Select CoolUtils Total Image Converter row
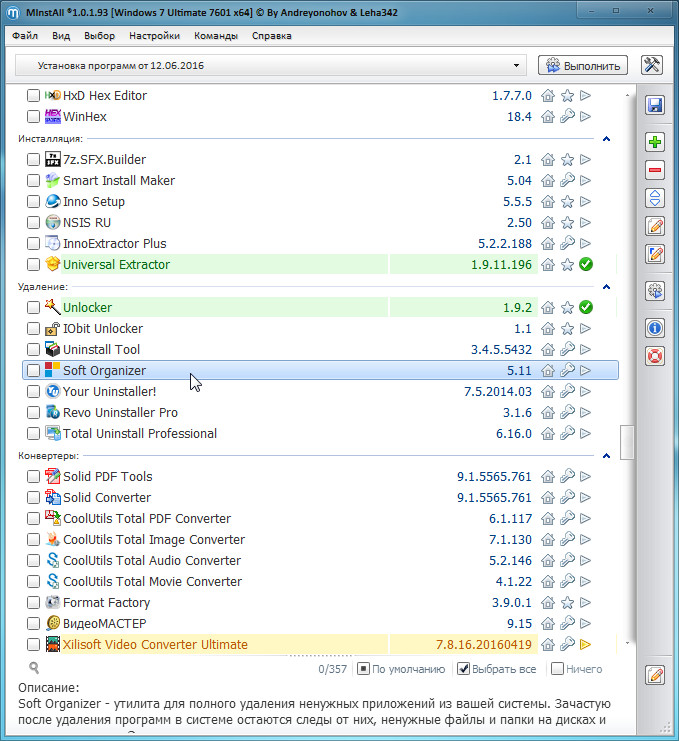The image size is (679, 741). coord(320,540)
